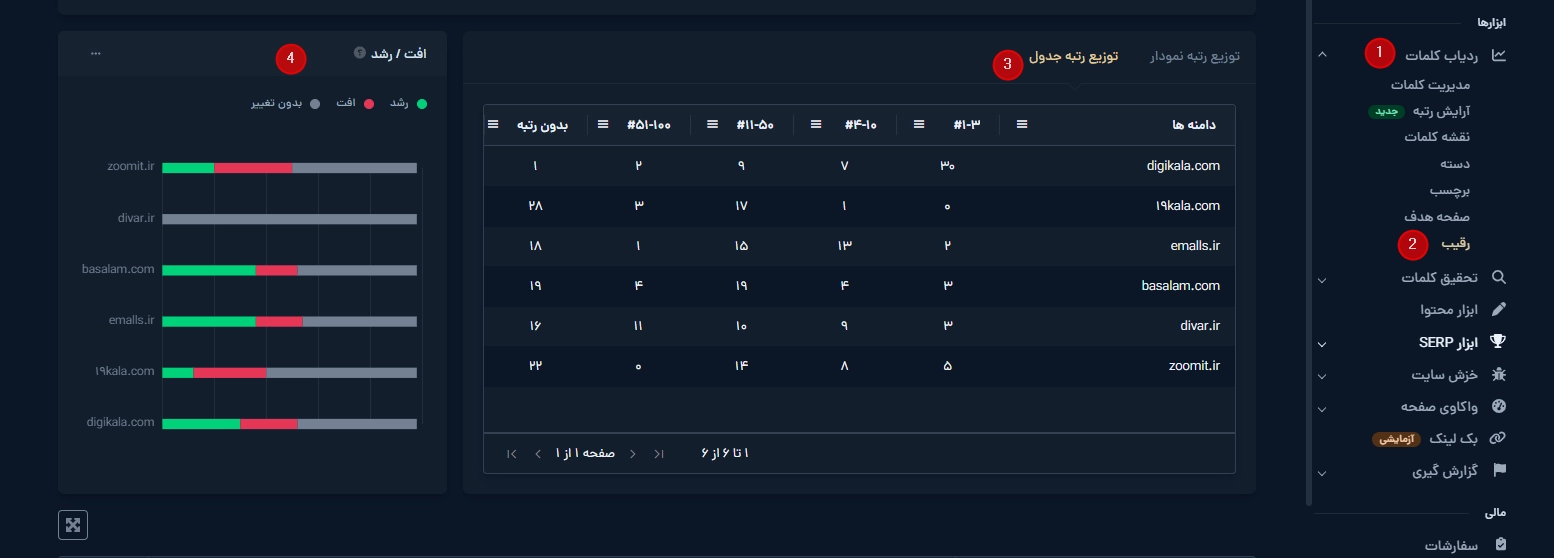This screenshot has width=1554, height=558.
Task: Toggle the افت legend item
Action: 357,103
